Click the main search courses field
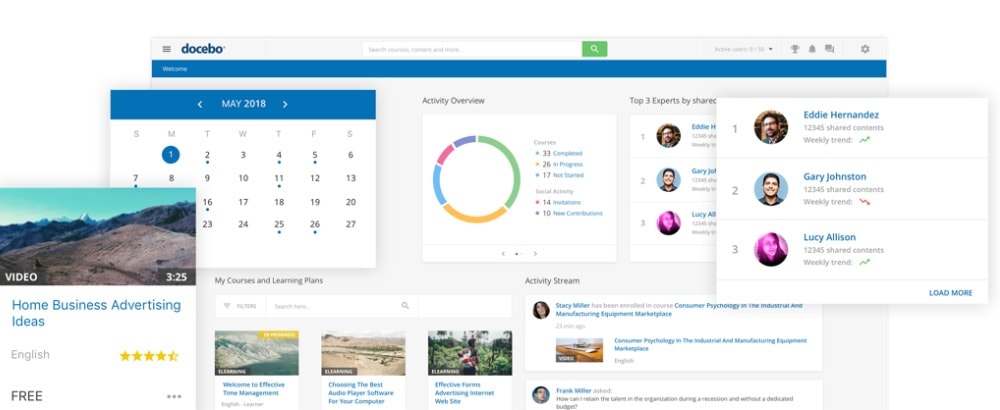The height and width of the screenshot is (410, 1000). point(472,49)
